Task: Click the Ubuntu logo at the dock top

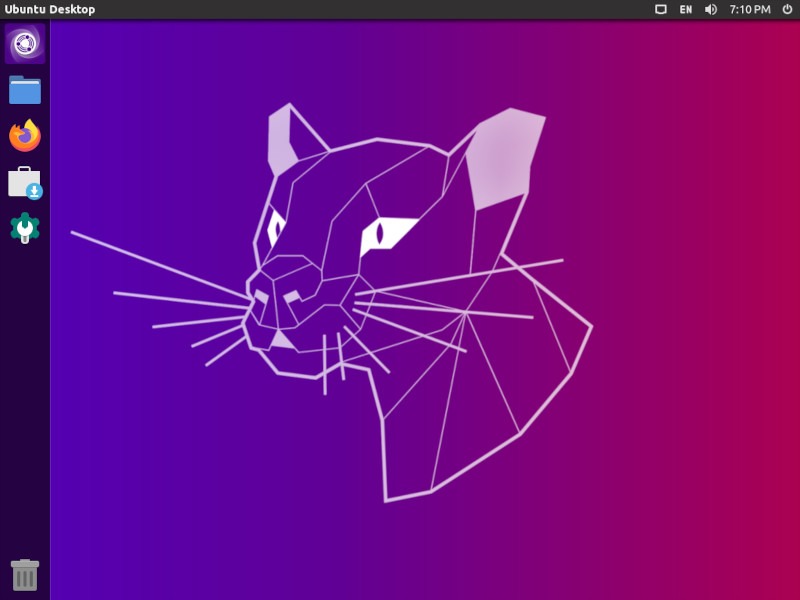Action: click(22, 44)
